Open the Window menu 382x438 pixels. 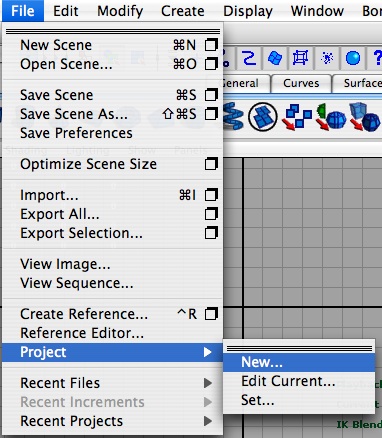point(317,11)
